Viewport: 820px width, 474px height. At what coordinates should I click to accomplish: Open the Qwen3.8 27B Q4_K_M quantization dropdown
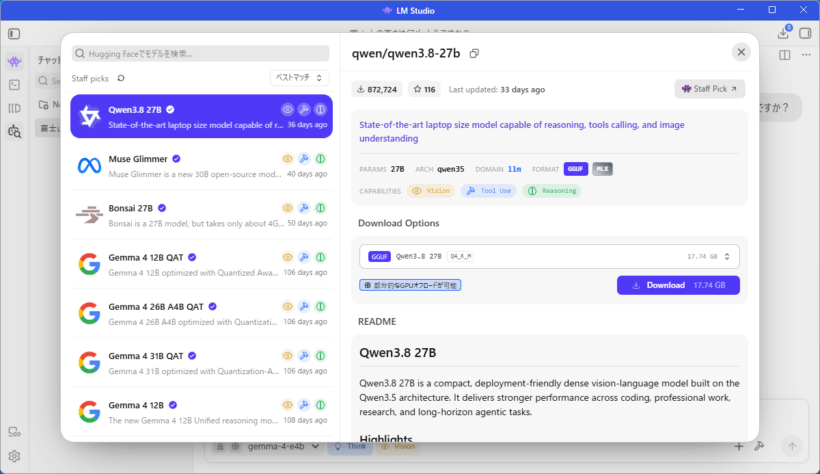pyautogui.click(x=549, y=256)
